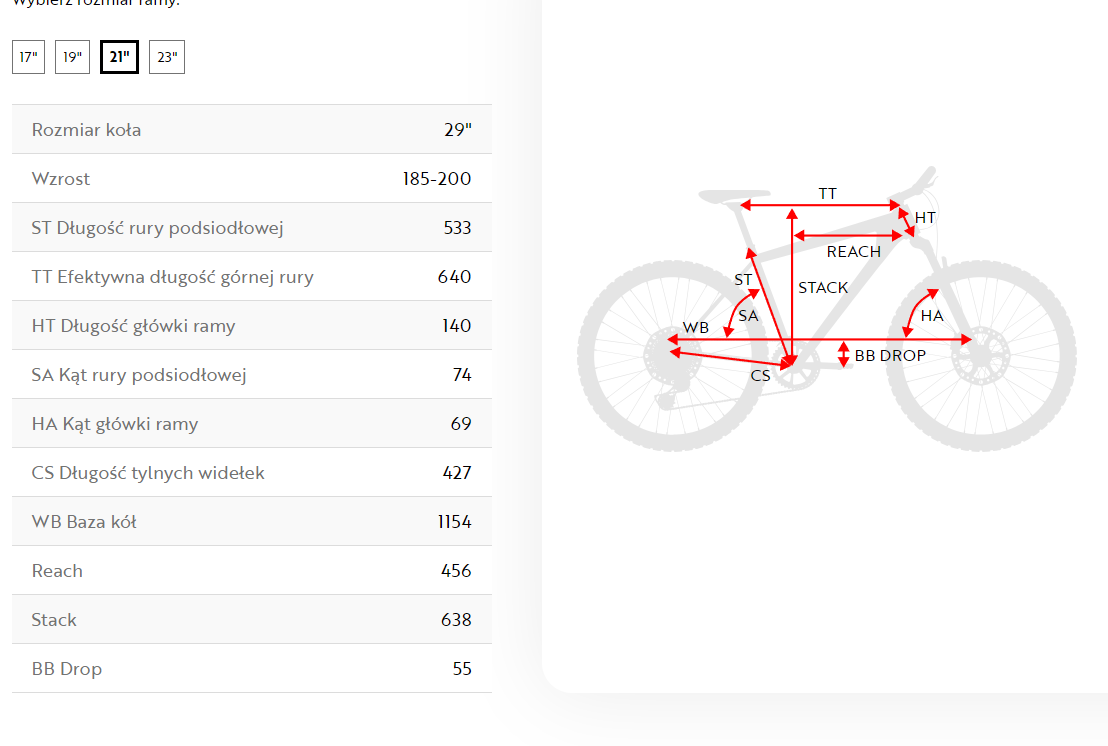Select the 17" frame size option
The width and height of the screenshot is (1108, 746).
pos(28,57)
